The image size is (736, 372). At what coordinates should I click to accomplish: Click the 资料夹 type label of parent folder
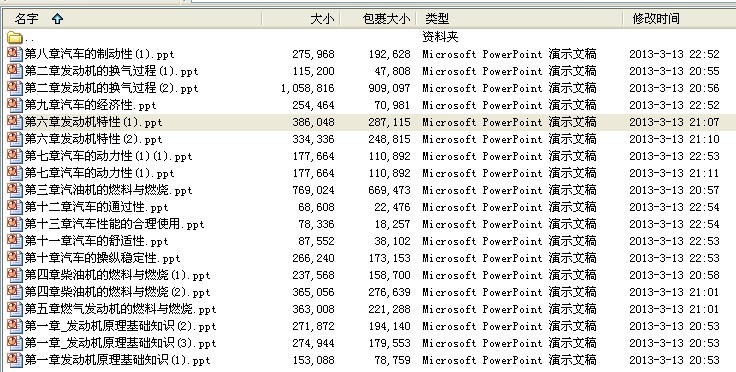tap(440, 37)
